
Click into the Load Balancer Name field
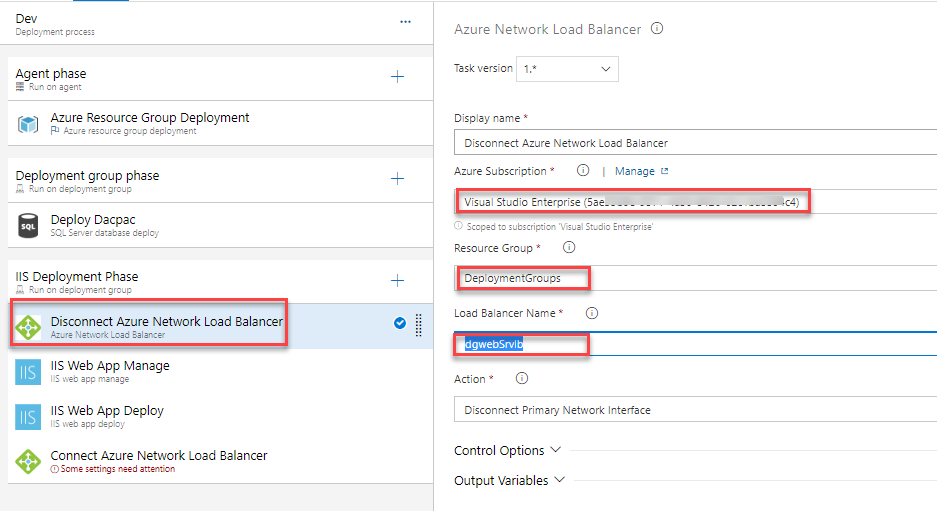696,344
